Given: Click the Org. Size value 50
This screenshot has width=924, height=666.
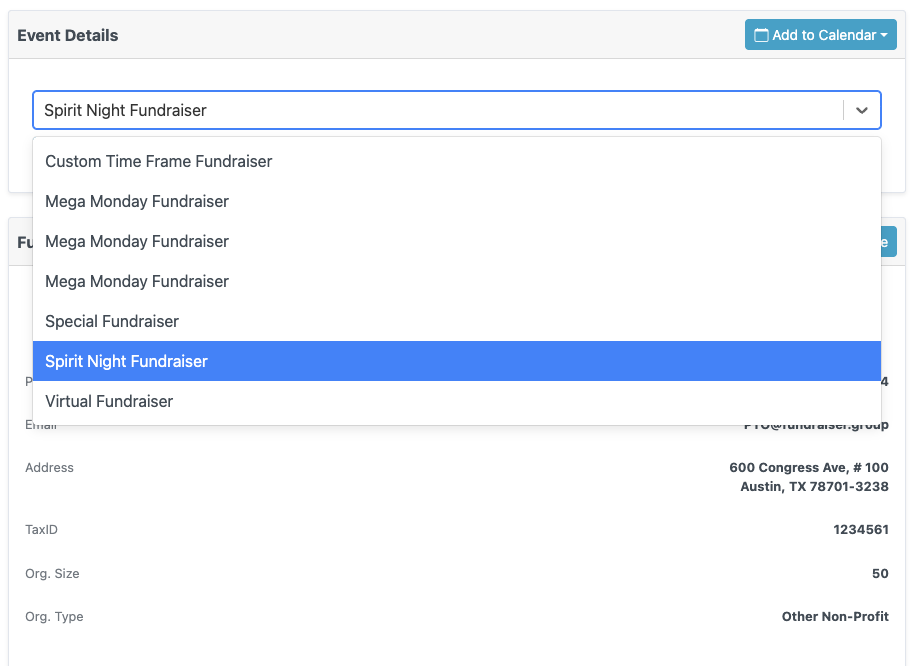Looking at the screenshot, I should [x=880, y=573].
